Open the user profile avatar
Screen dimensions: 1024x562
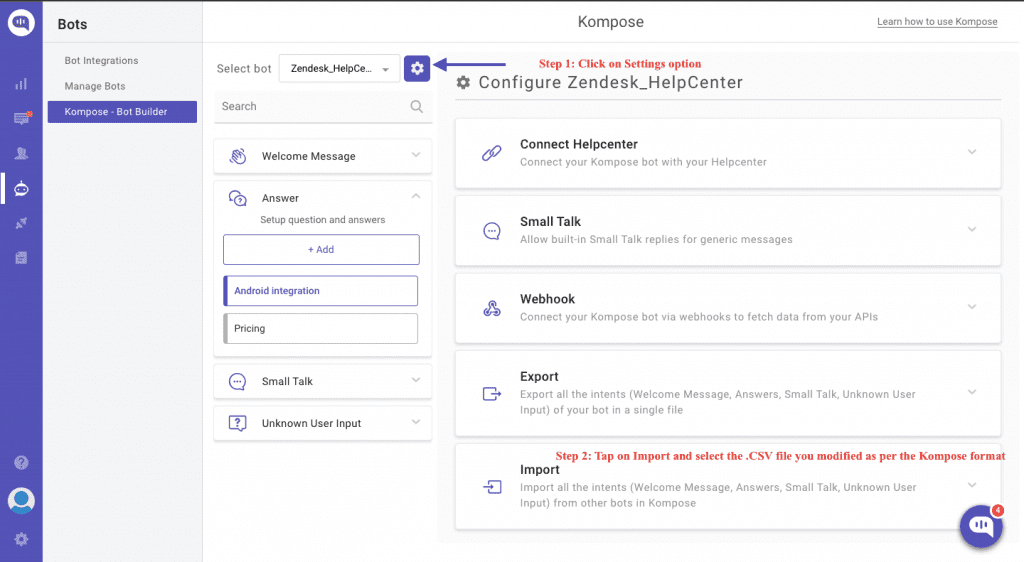click(22, 501)
